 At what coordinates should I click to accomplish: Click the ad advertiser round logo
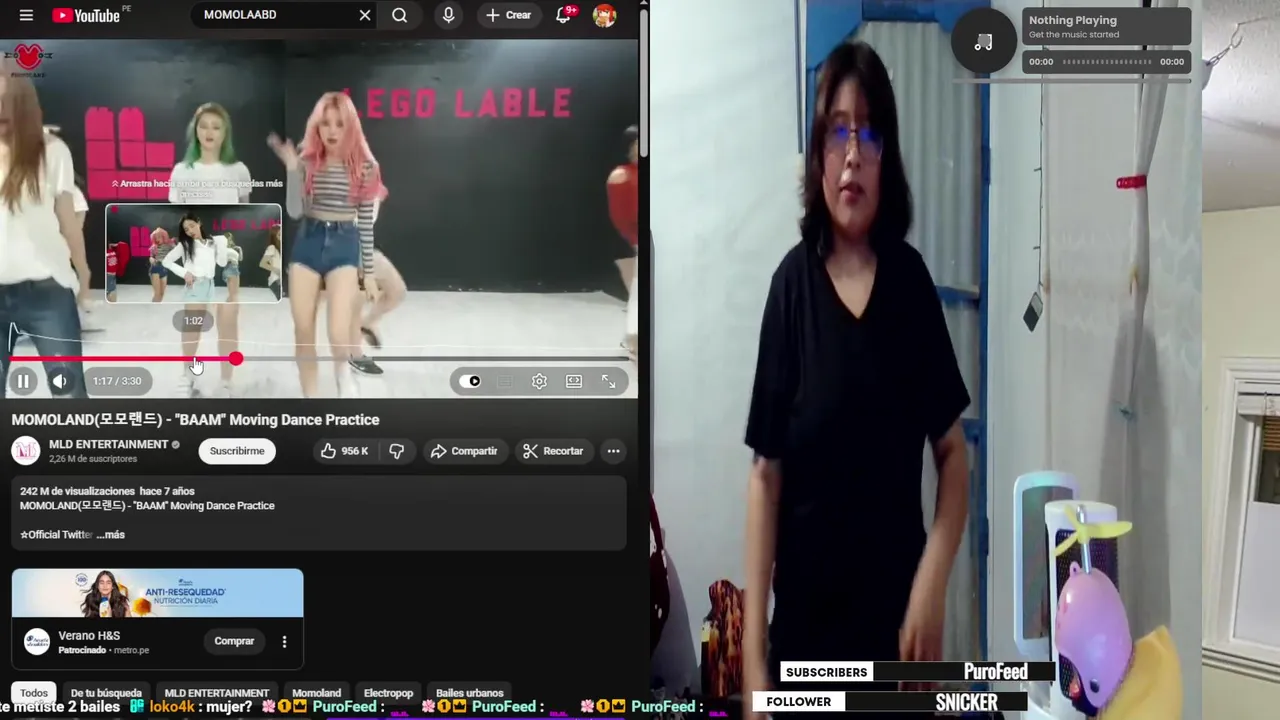[x=37, y=642]
